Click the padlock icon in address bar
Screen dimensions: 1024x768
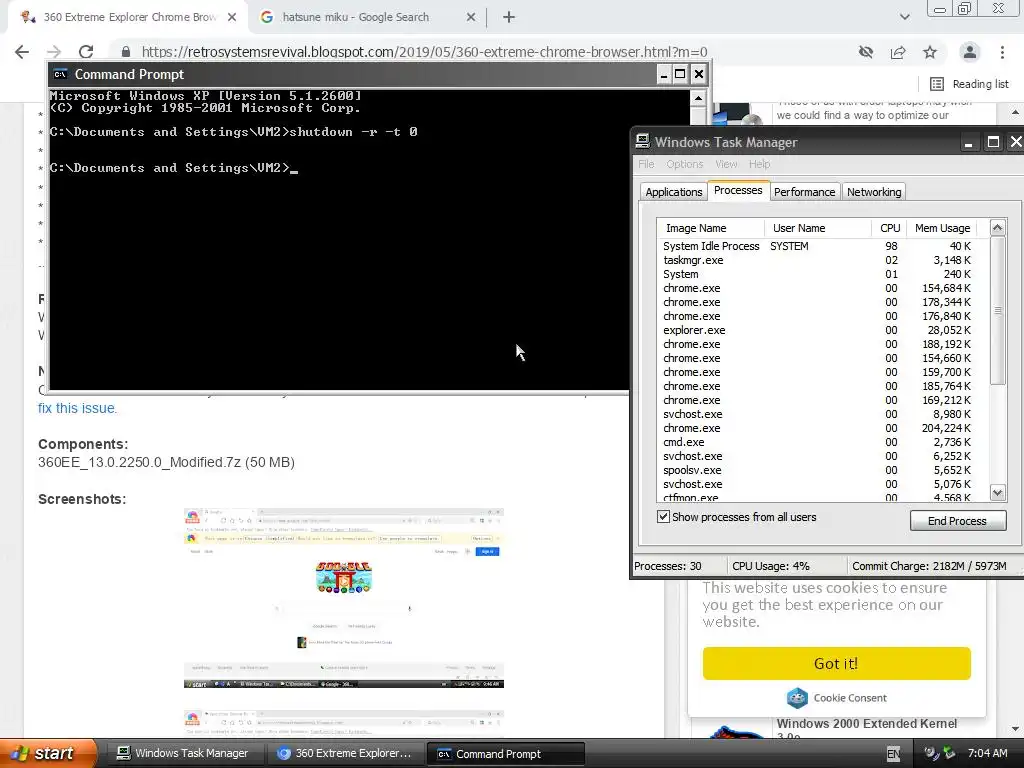point(126,52)
